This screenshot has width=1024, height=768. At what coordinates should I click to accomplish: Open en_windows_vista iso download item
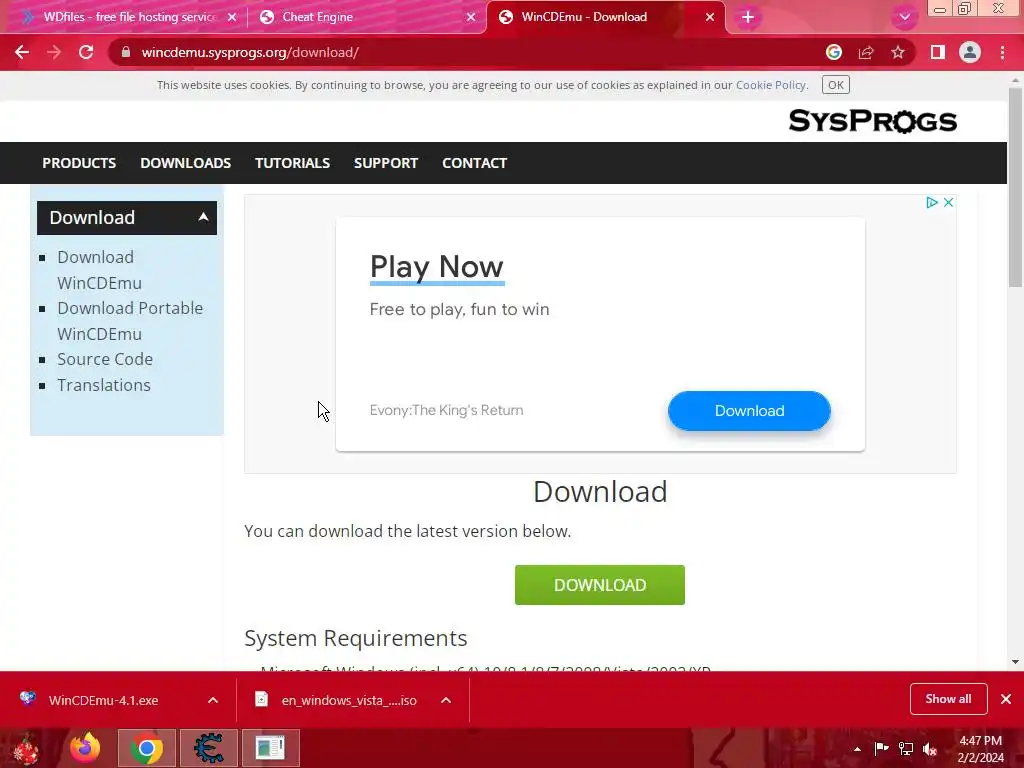[x=349, y=700]
